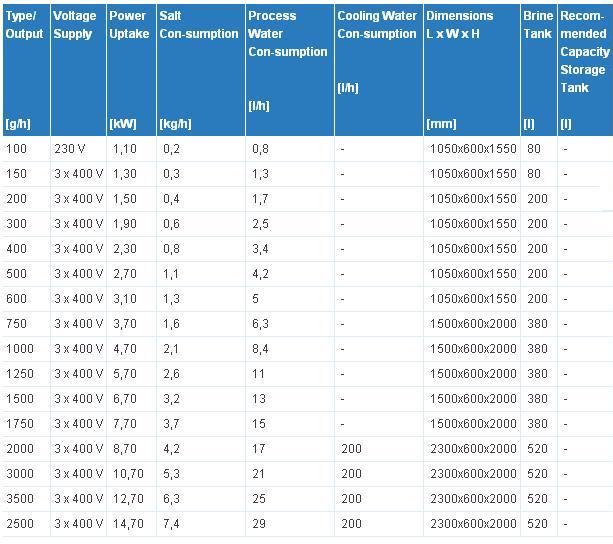
Task: Pick salt consumption value '3,7'
Action: 171,424
